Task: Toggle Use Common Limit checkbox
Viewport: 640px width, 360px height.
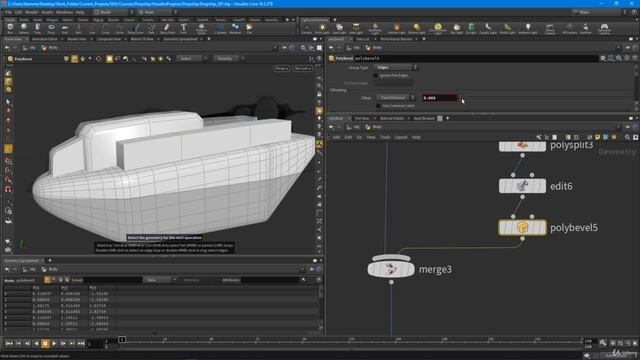Action: tap(378, 106)
